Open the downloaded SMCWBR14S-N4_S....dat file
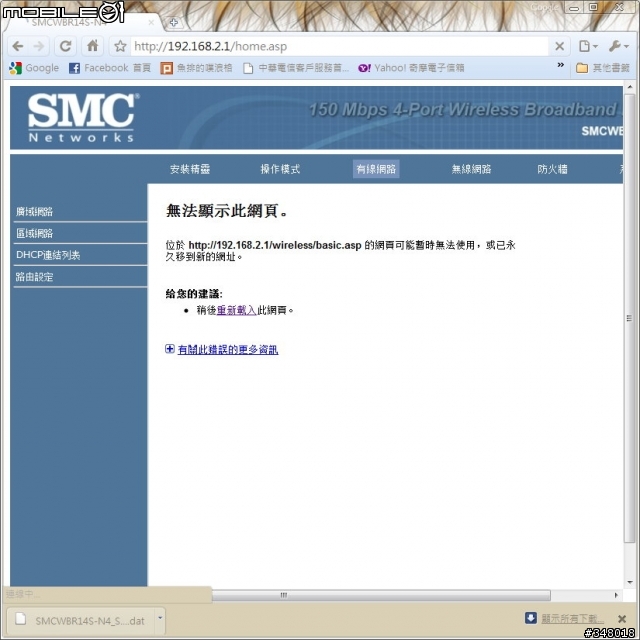This screenshot has width=640, height=641. (x=80, y=621)
